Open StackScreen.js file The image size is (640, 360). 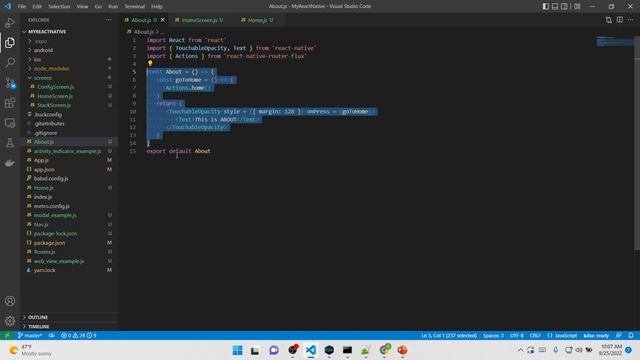pyautogui.click(x=53, y=105)
